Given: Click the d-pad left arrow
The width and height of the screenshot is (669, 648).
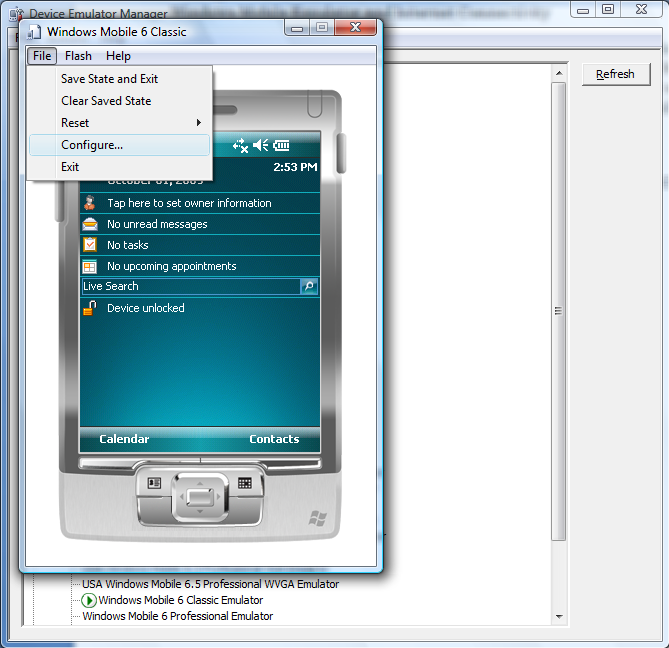Looking at the screenshot, I should [x=181, y=497].
